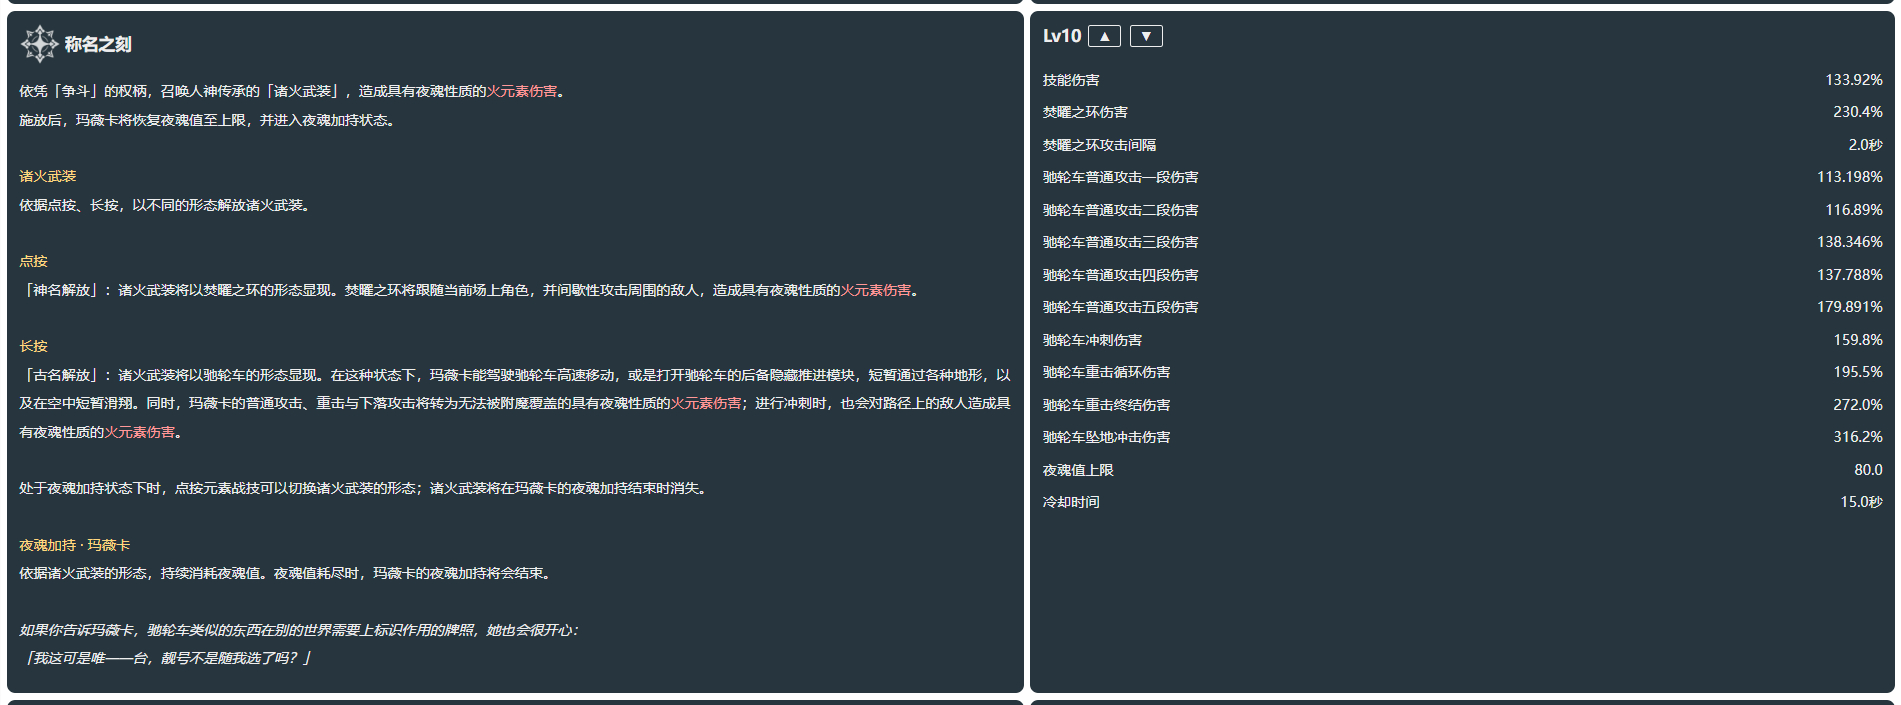This screenshot has width=1901, height=705.
Task: Click 驰轮车普通攻击三段伤害 label
Action: tap(1121, 242)
